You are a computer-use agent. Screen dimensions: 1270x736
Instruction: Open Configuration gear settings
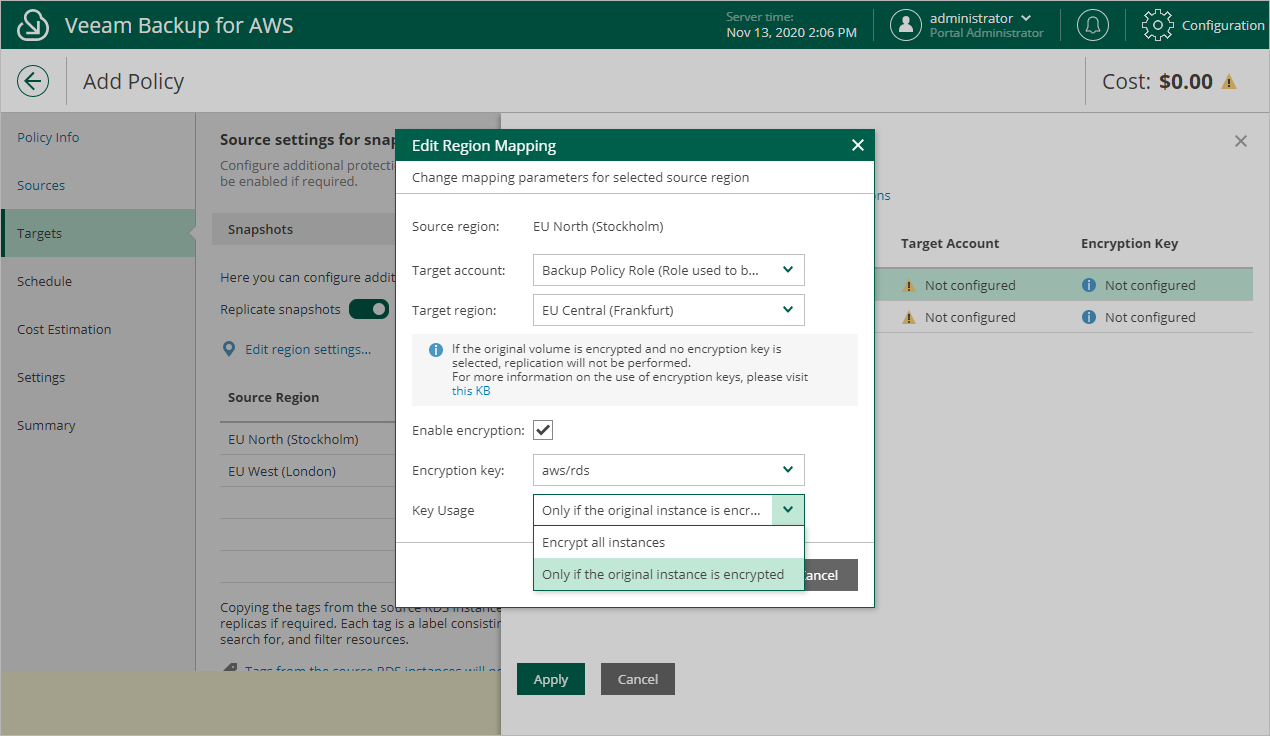point(1157,25)
